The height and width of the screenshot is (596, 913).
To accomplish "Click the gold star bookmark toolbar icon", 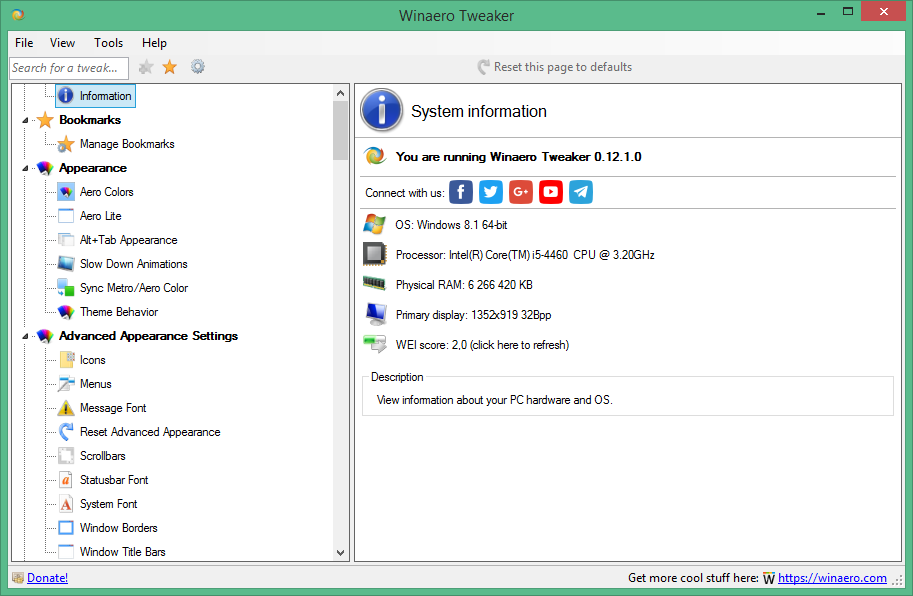I will tap(170, 67).
